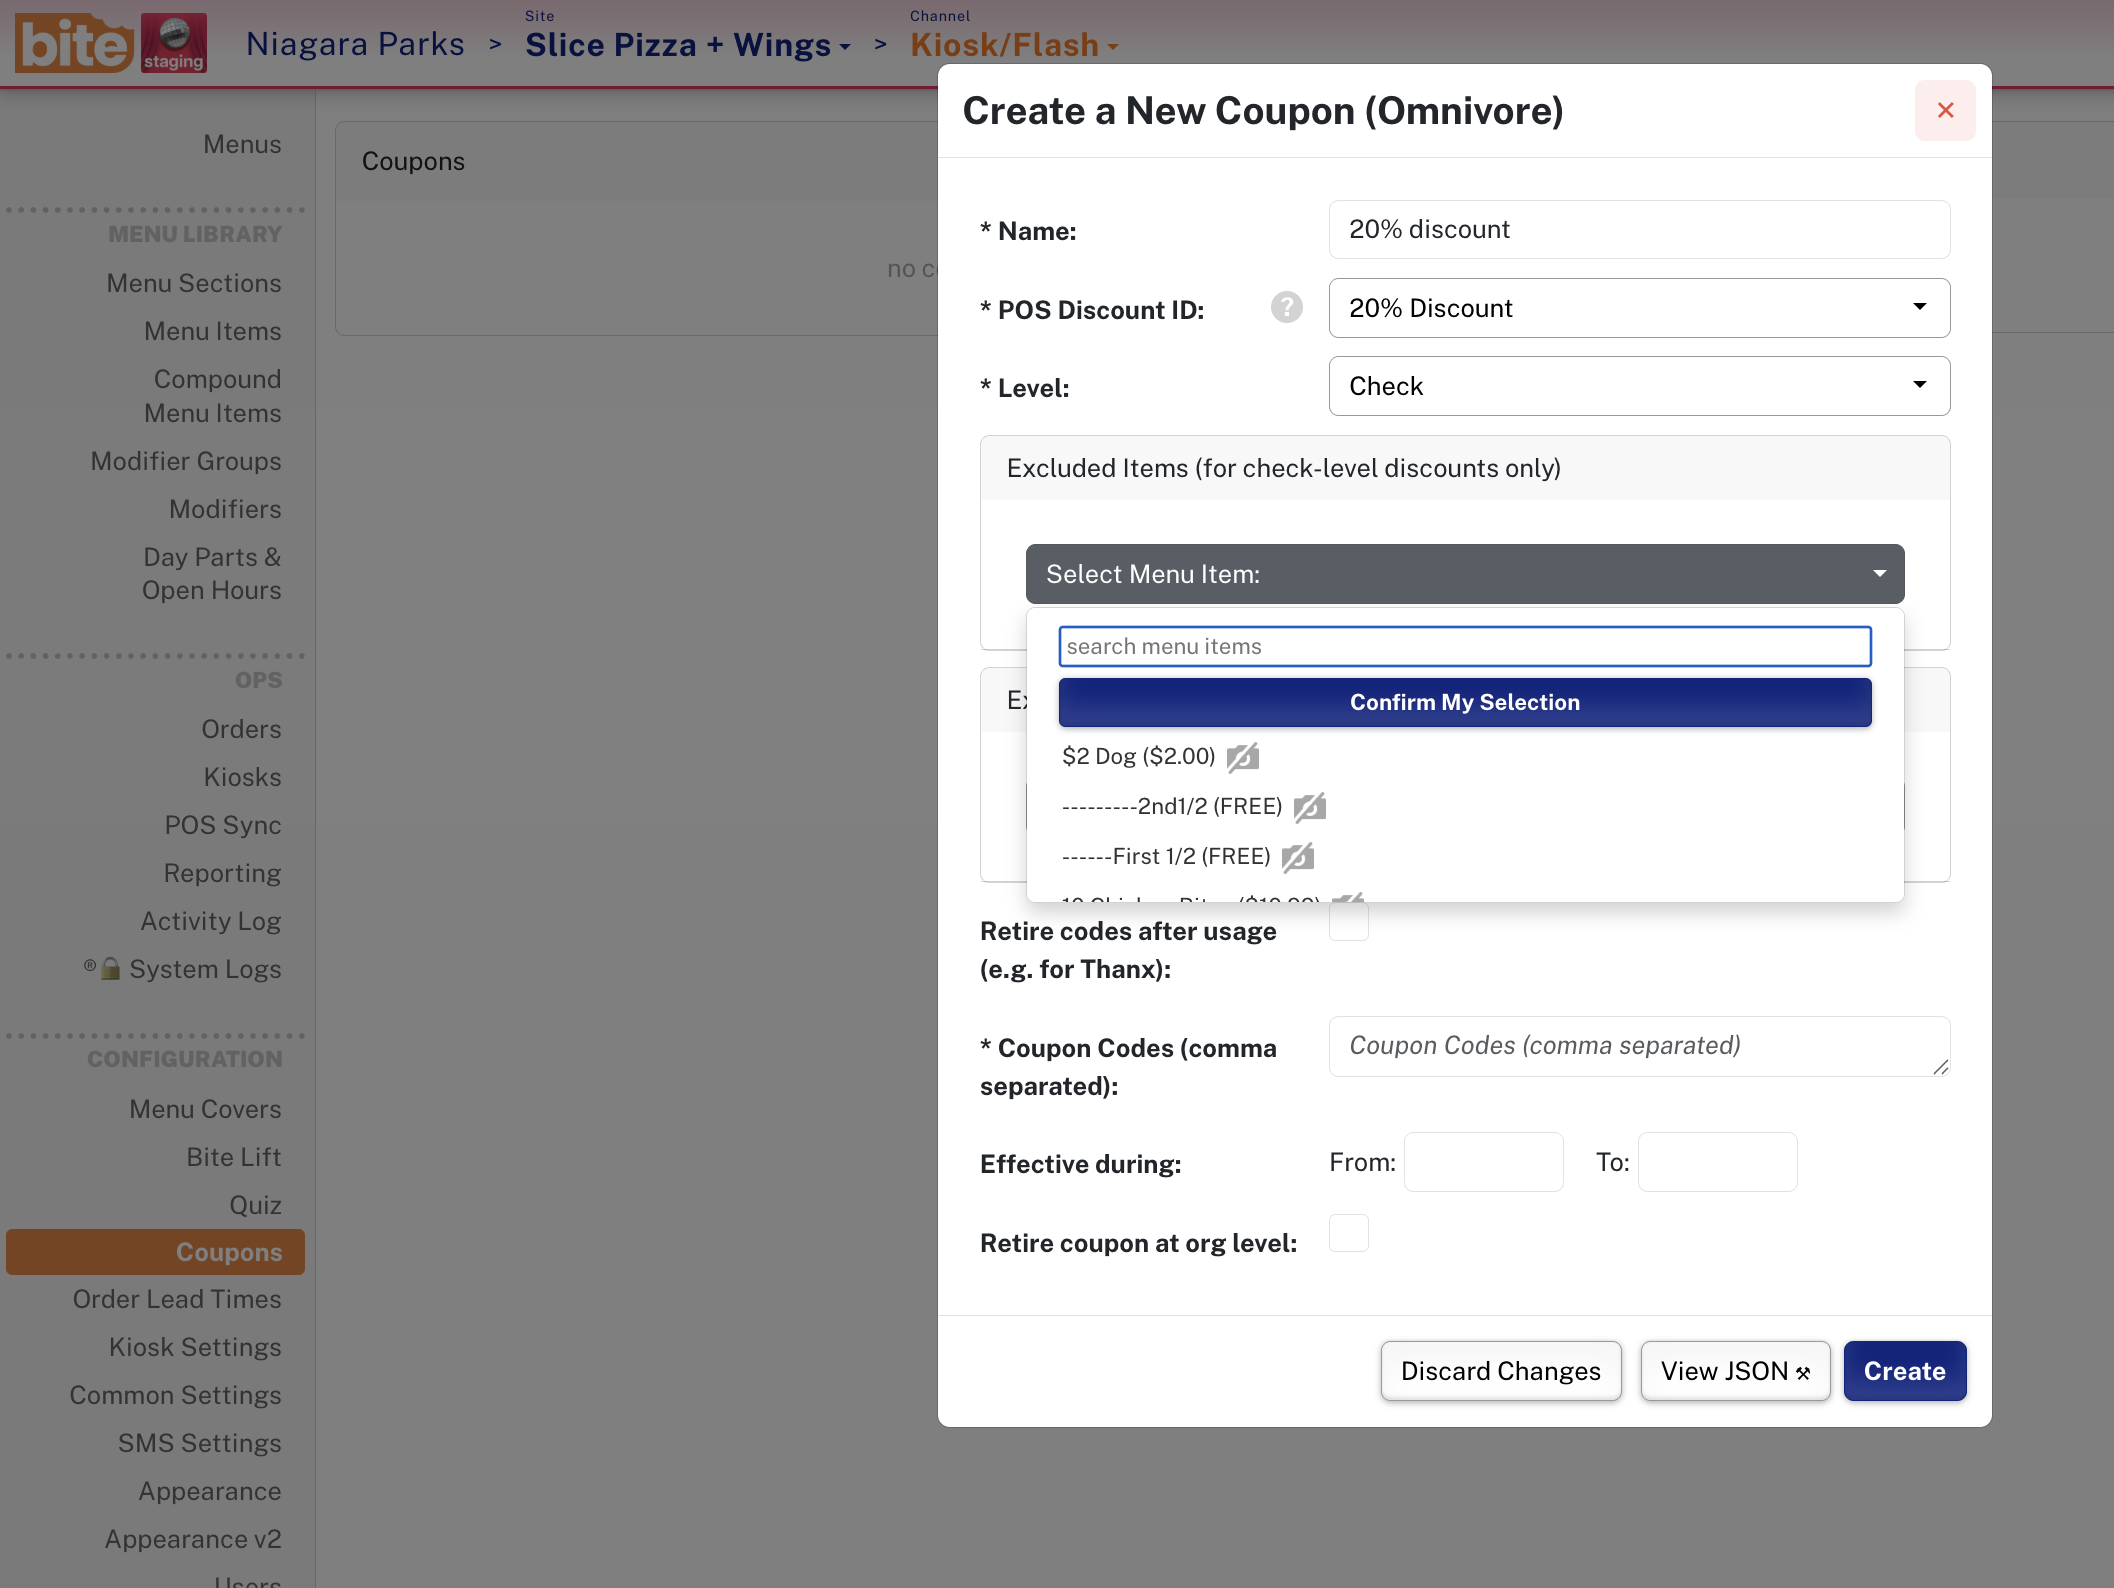View the Activity Log
Viewport: 2114px width, 1588px height.
pyautogui.click(x=211, y=921)
